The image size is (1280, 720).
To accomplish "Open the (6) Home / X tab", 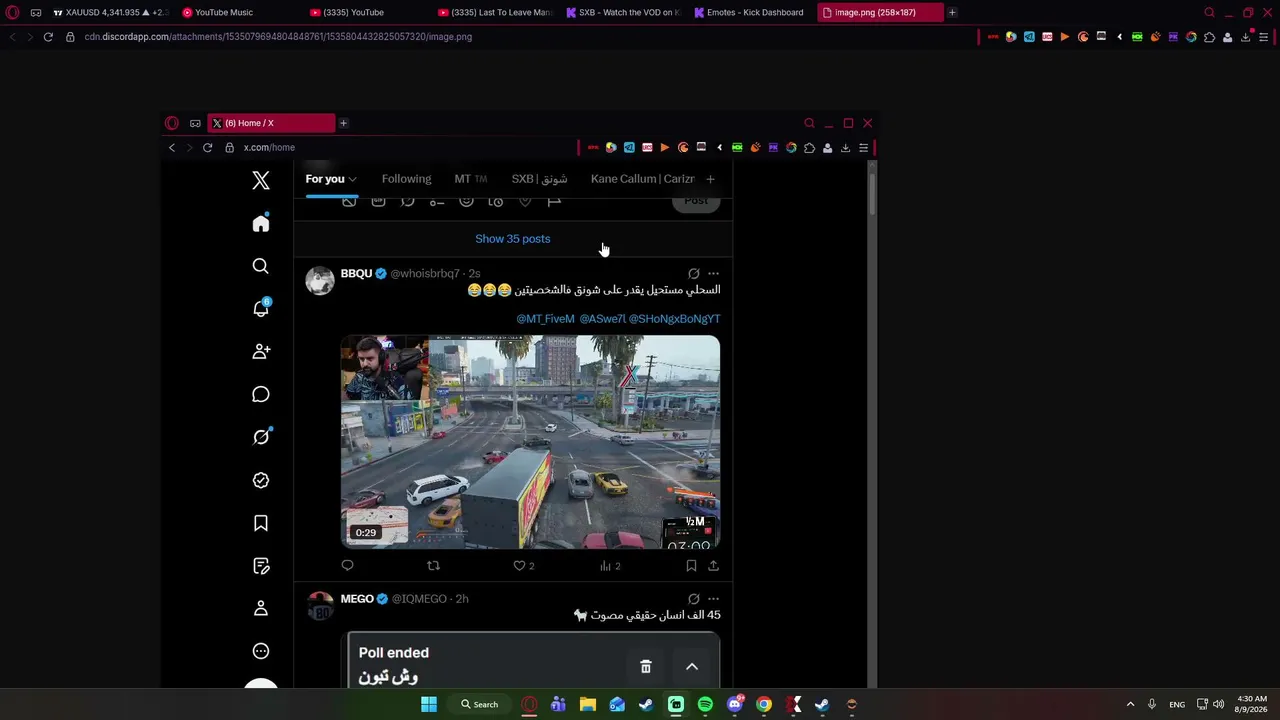I will (x=270, y=123).
